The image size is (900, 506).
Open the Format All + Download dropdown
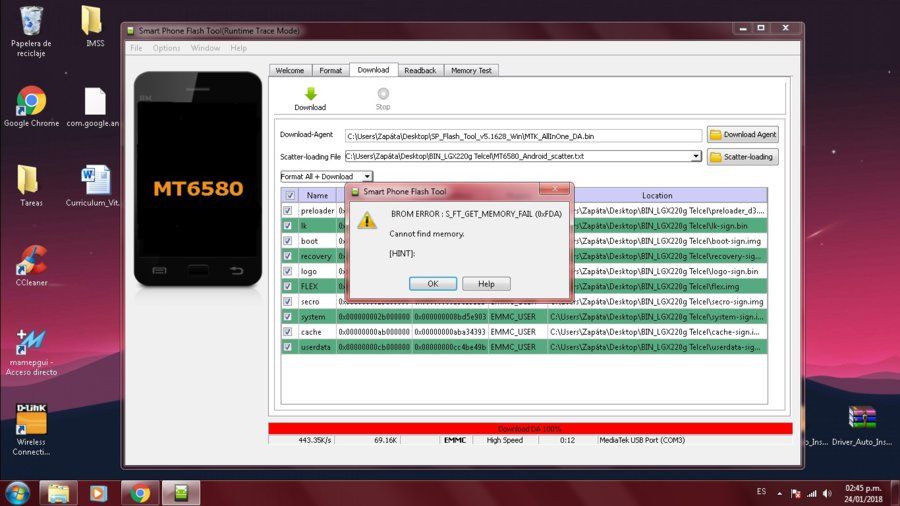click(x=326, y=176)
